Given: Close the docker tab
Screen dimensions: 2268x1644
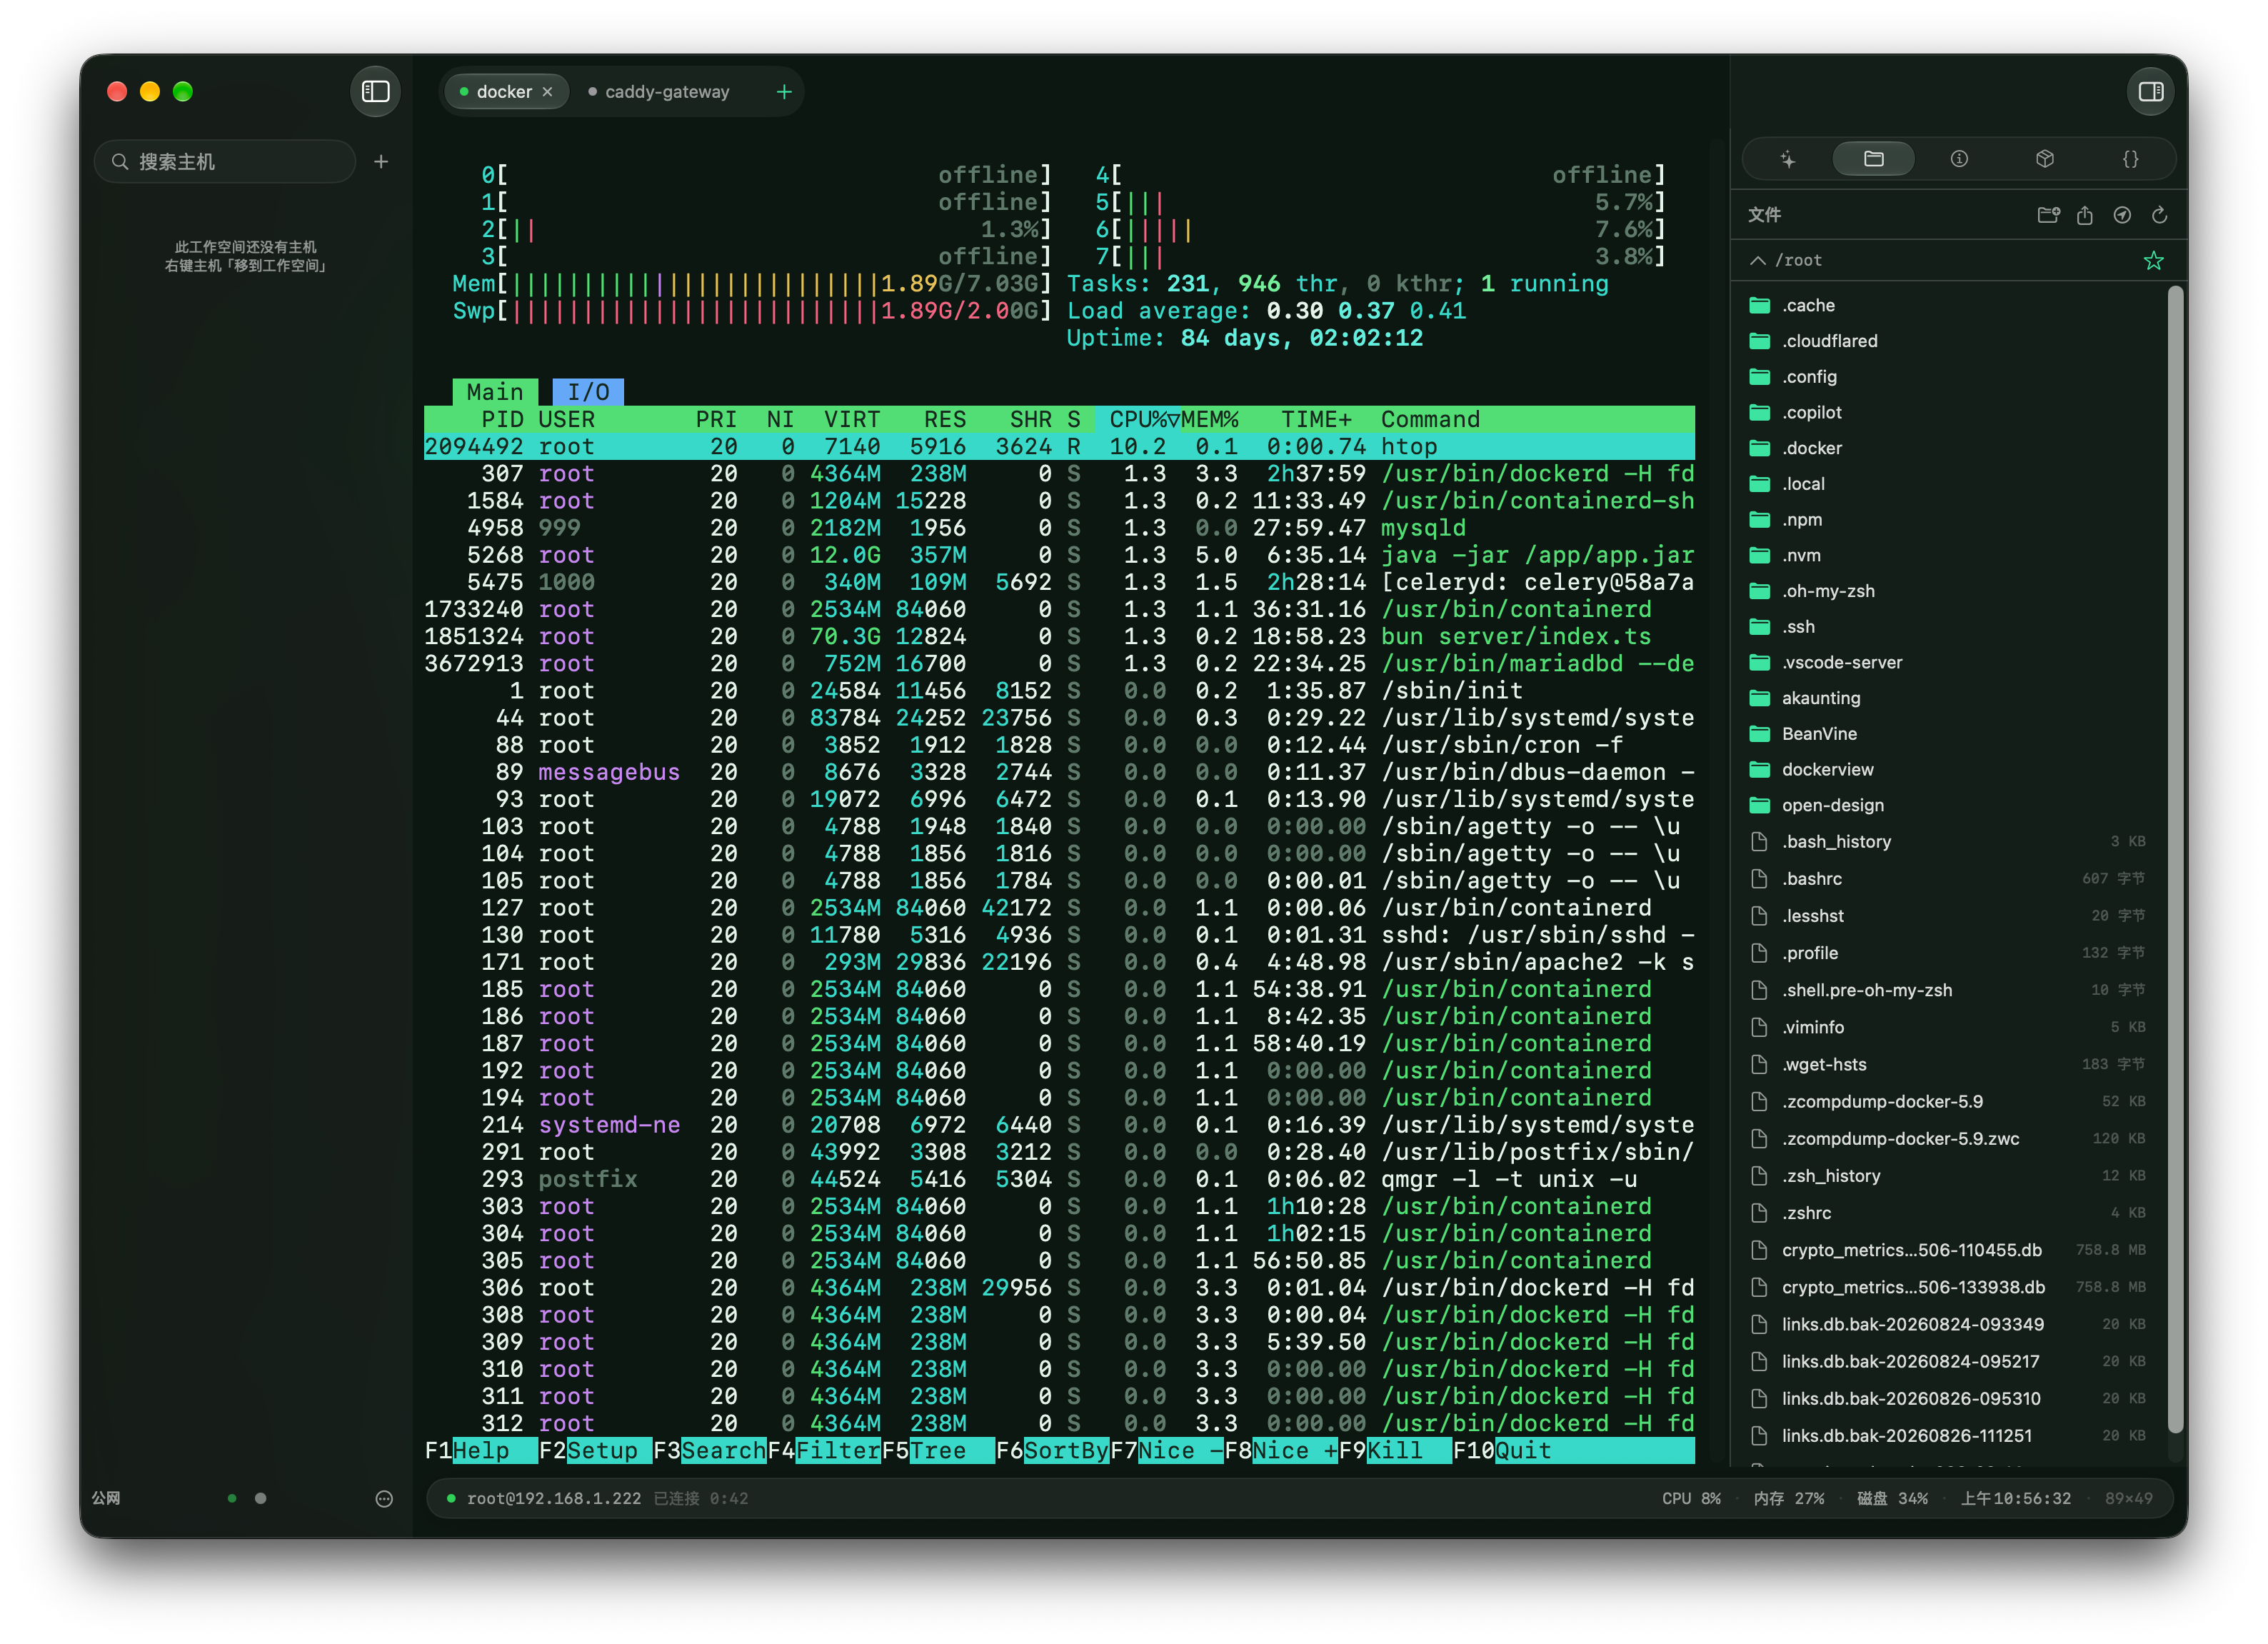Looking at the screenshot, I should (x=547, y=92).
